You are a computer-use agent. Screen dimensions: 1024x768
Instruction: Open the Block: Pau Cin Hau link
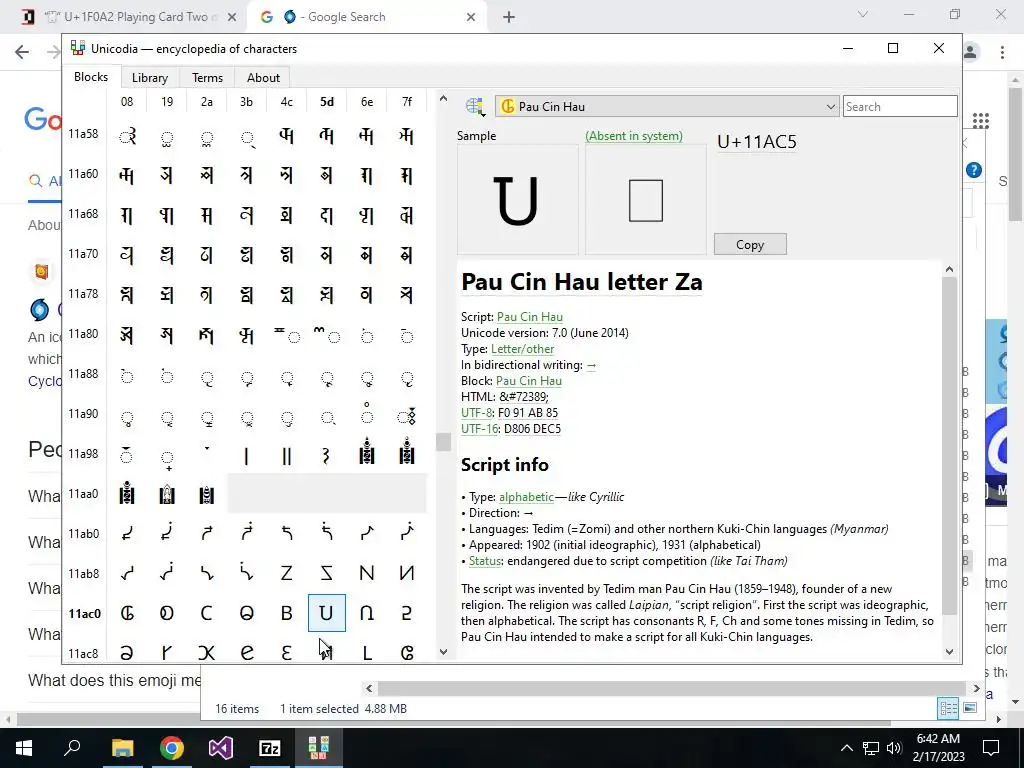point(528,381)
